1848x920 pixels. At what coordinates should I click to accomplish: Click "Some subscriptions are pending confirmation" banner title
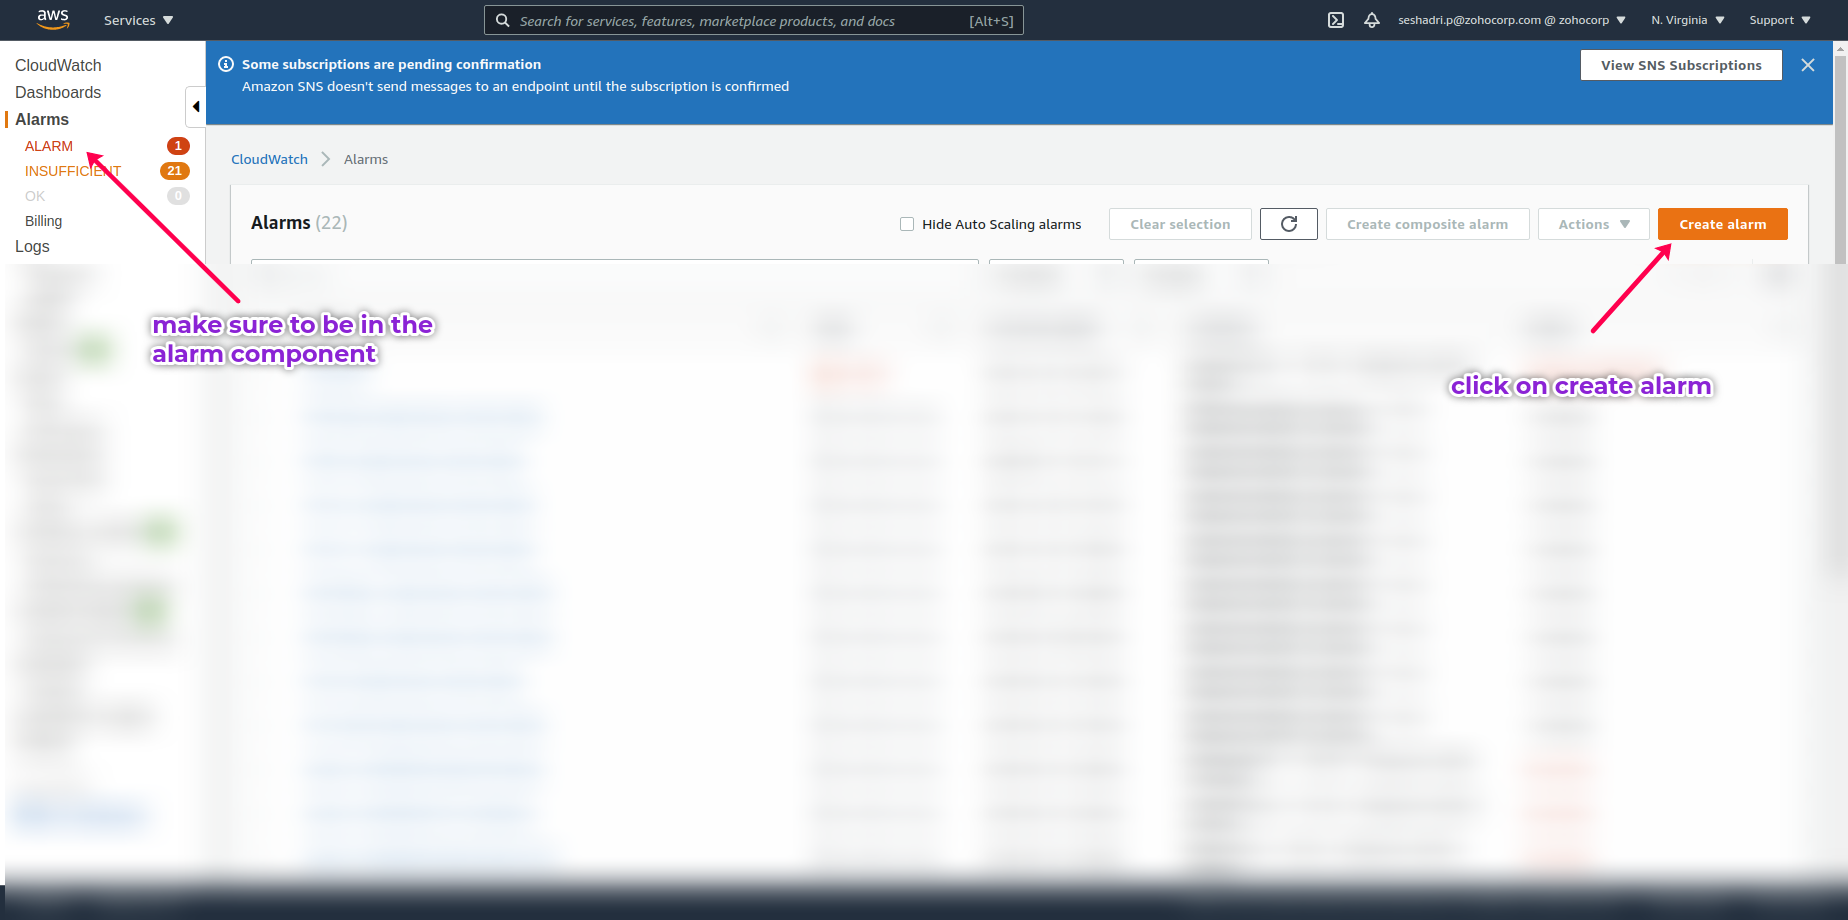coord(391,64)
